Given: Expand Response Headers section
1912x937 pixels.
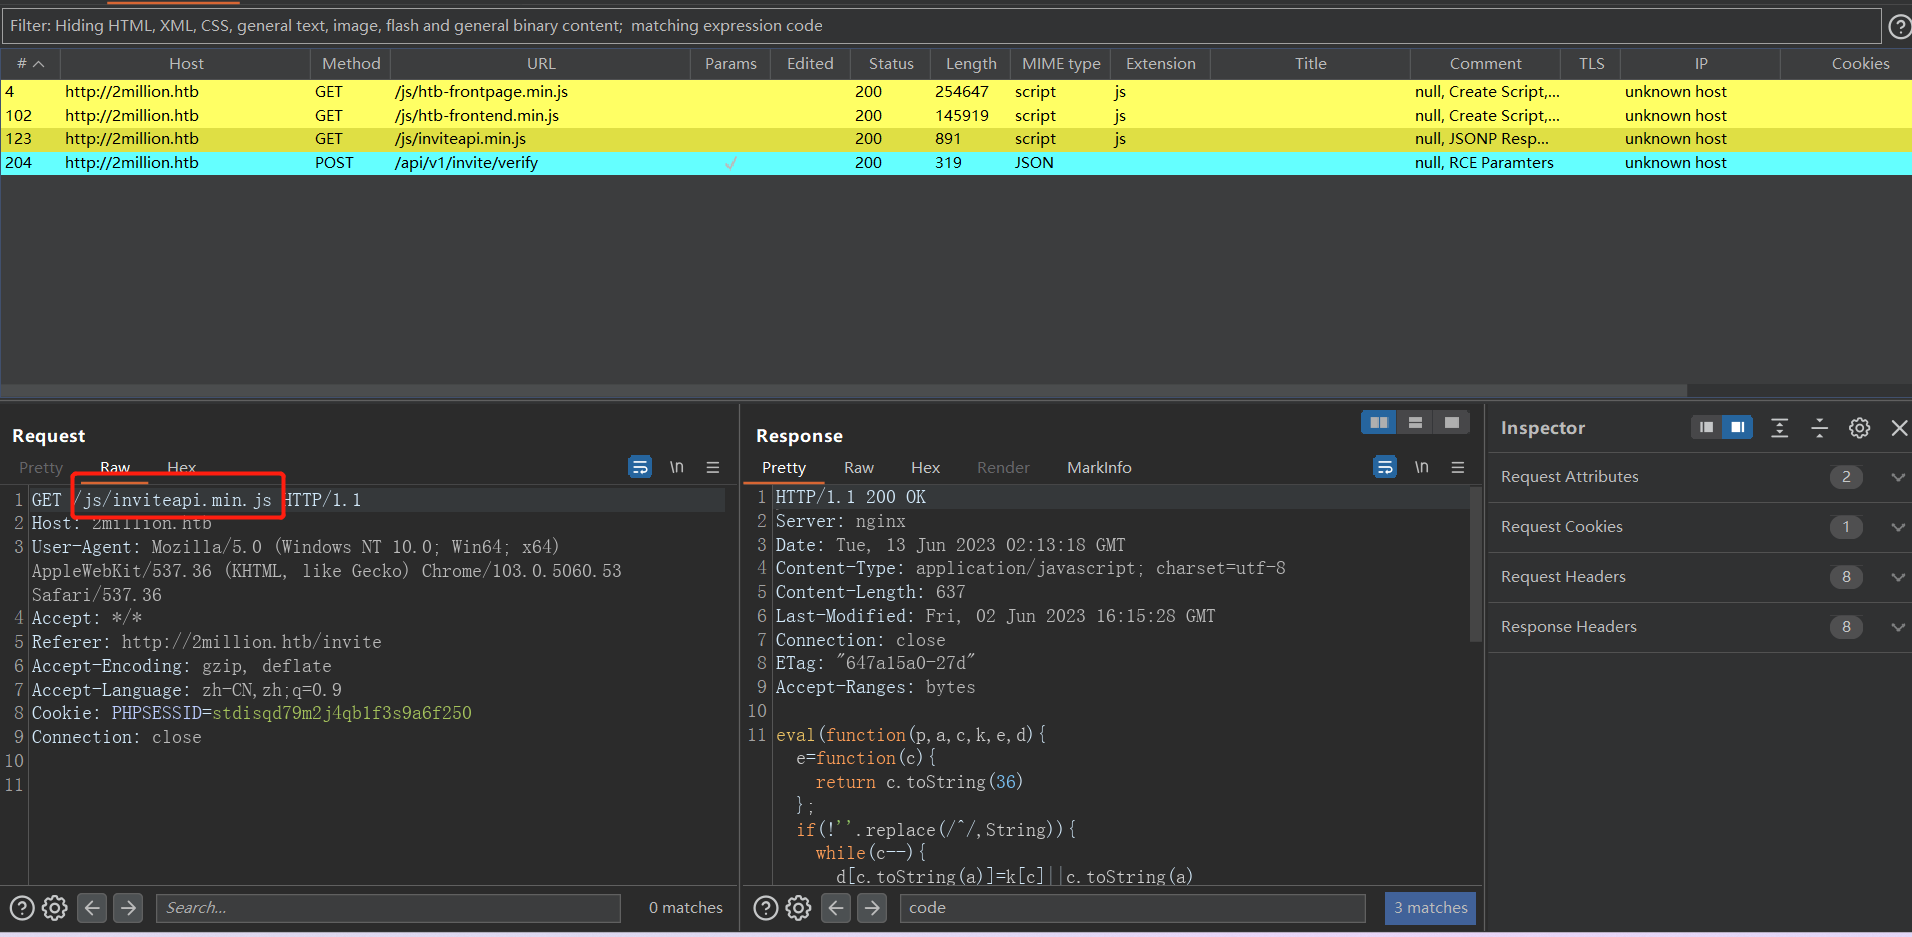Looking at the screenshot, I should 1897,627.
